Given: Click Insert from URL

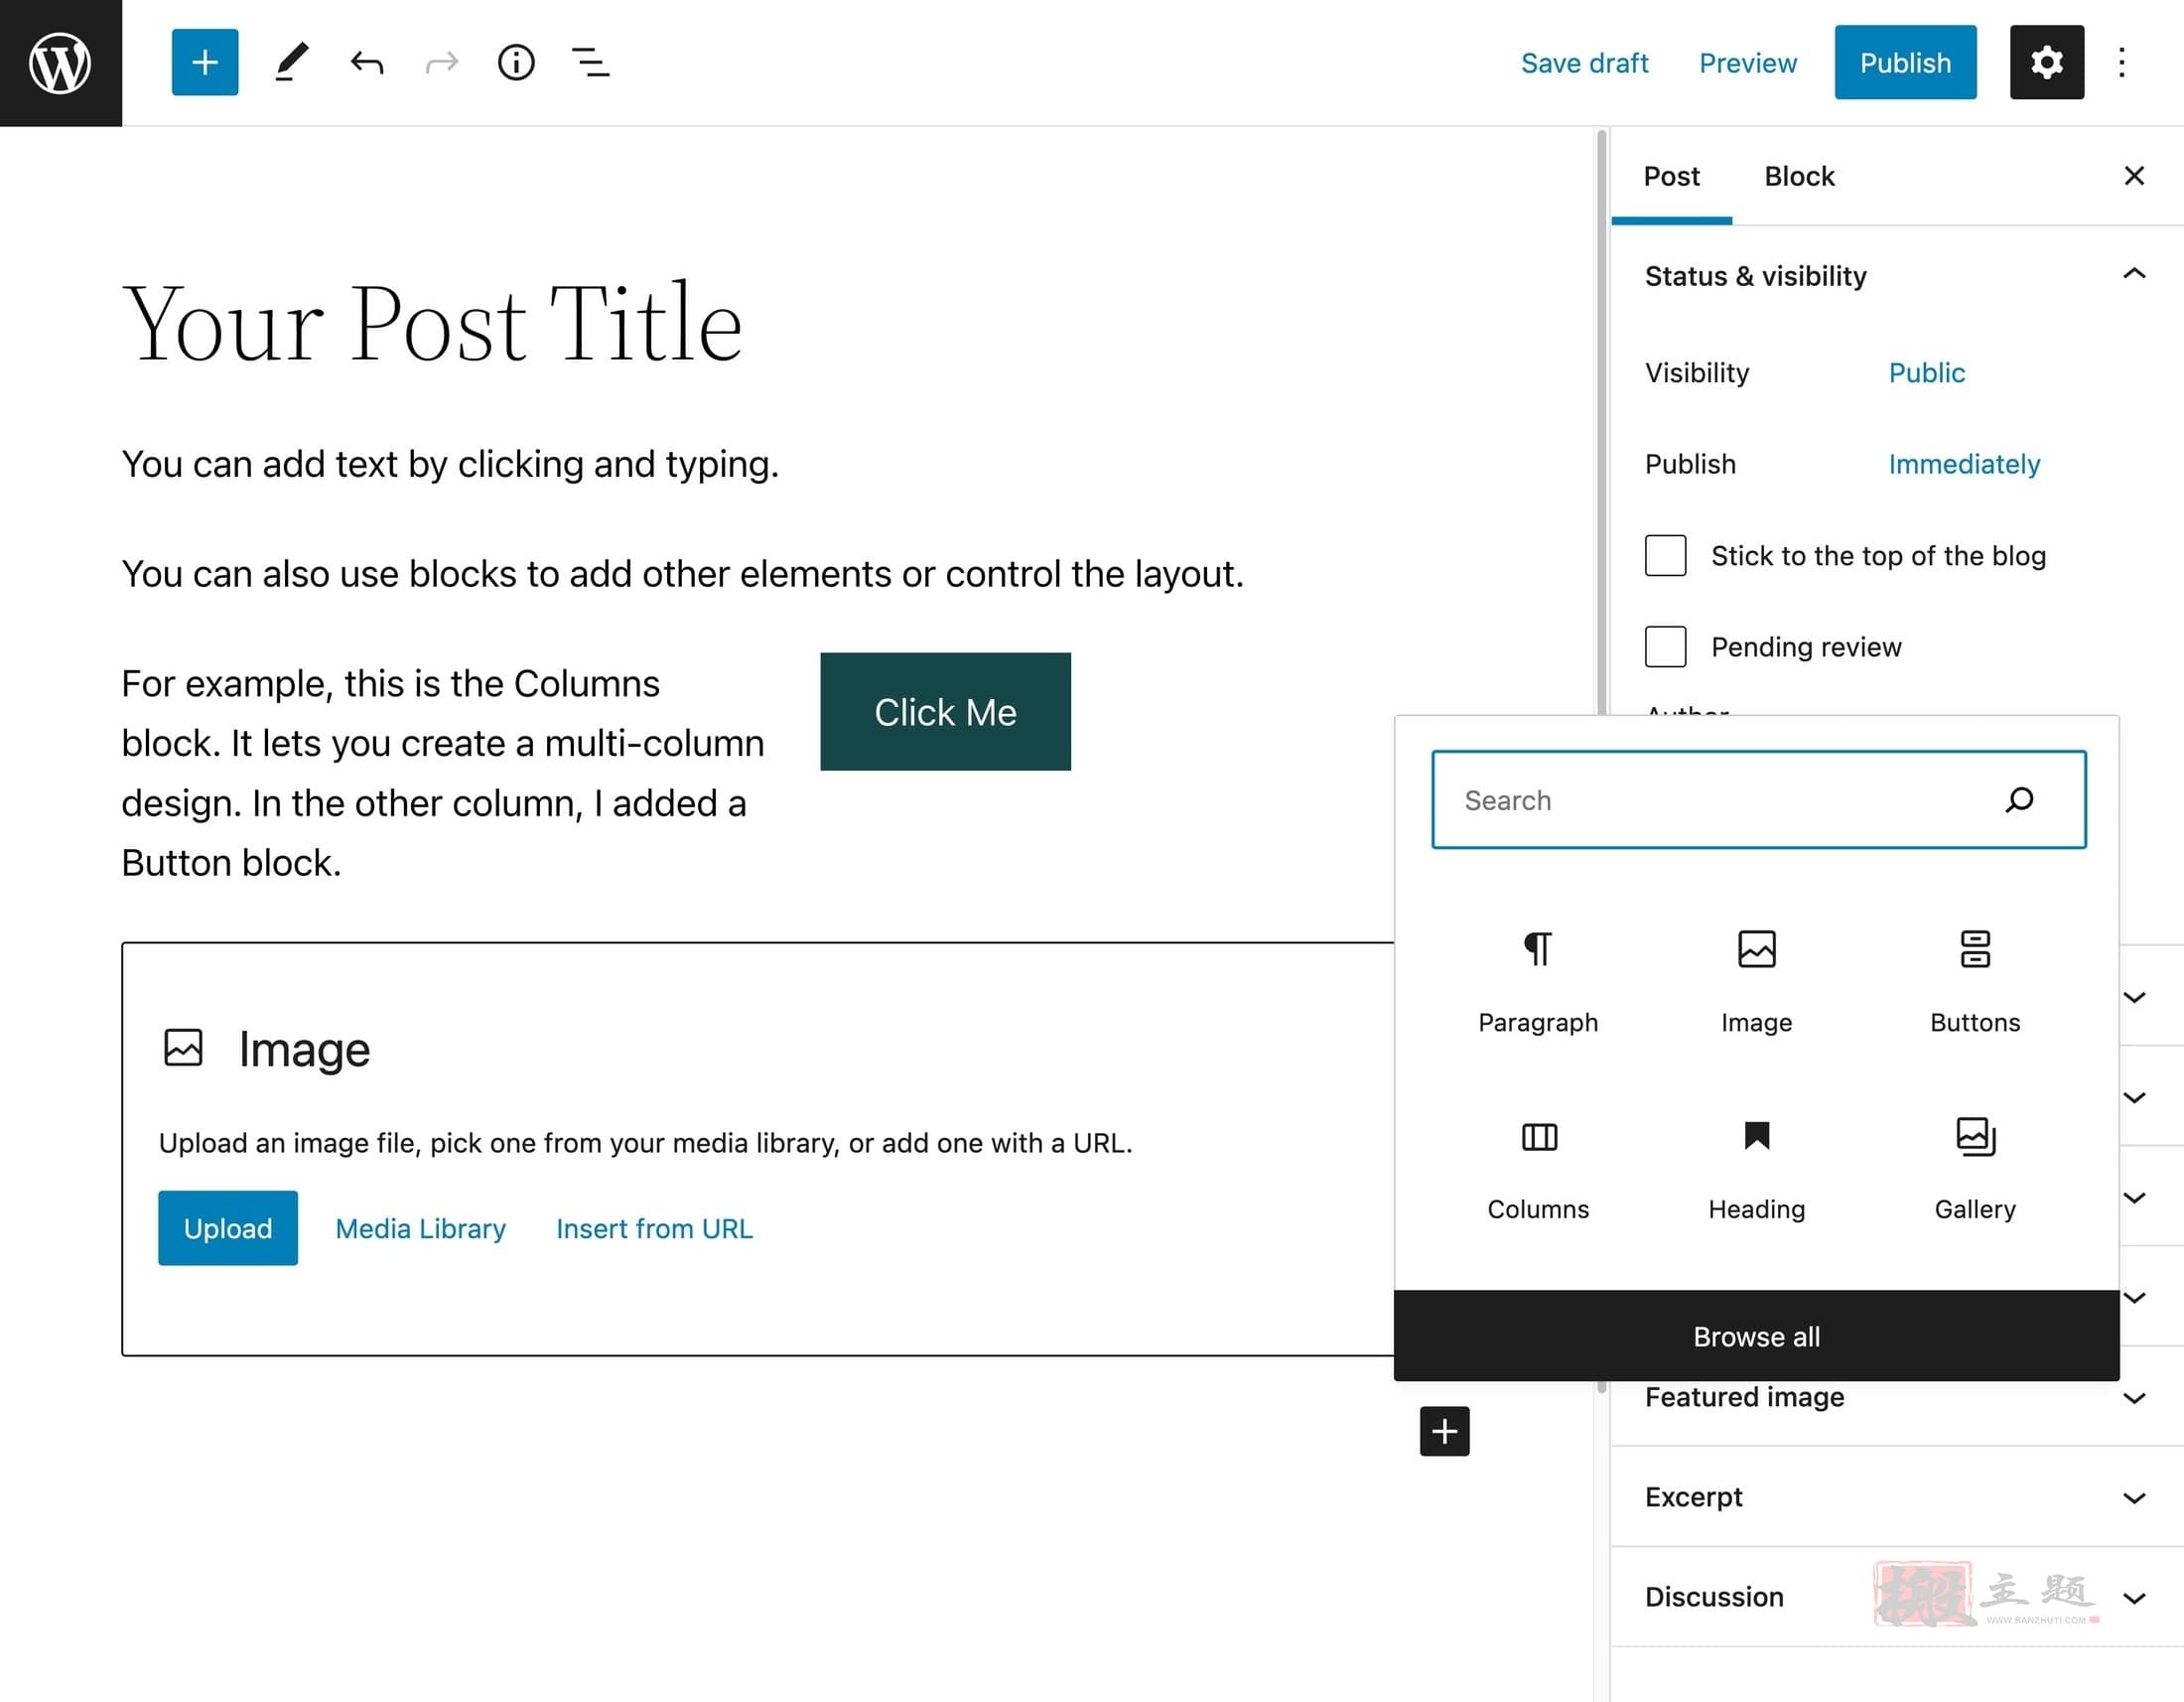Looking at the screenshot, I should (654, 1228).
